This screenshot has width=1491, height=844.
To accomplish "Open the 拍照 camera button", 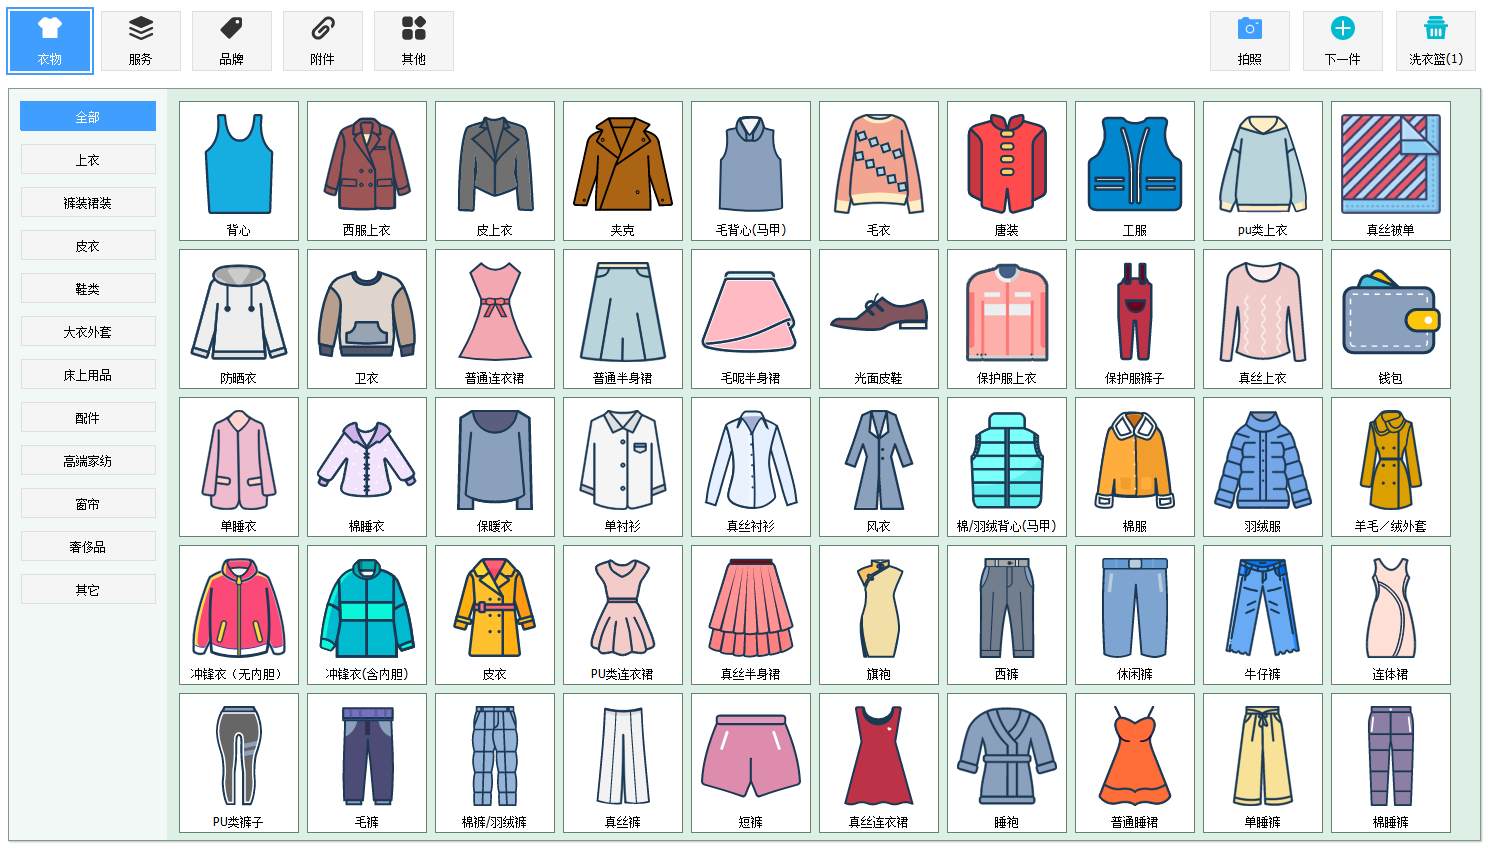I will [1249, 41].
